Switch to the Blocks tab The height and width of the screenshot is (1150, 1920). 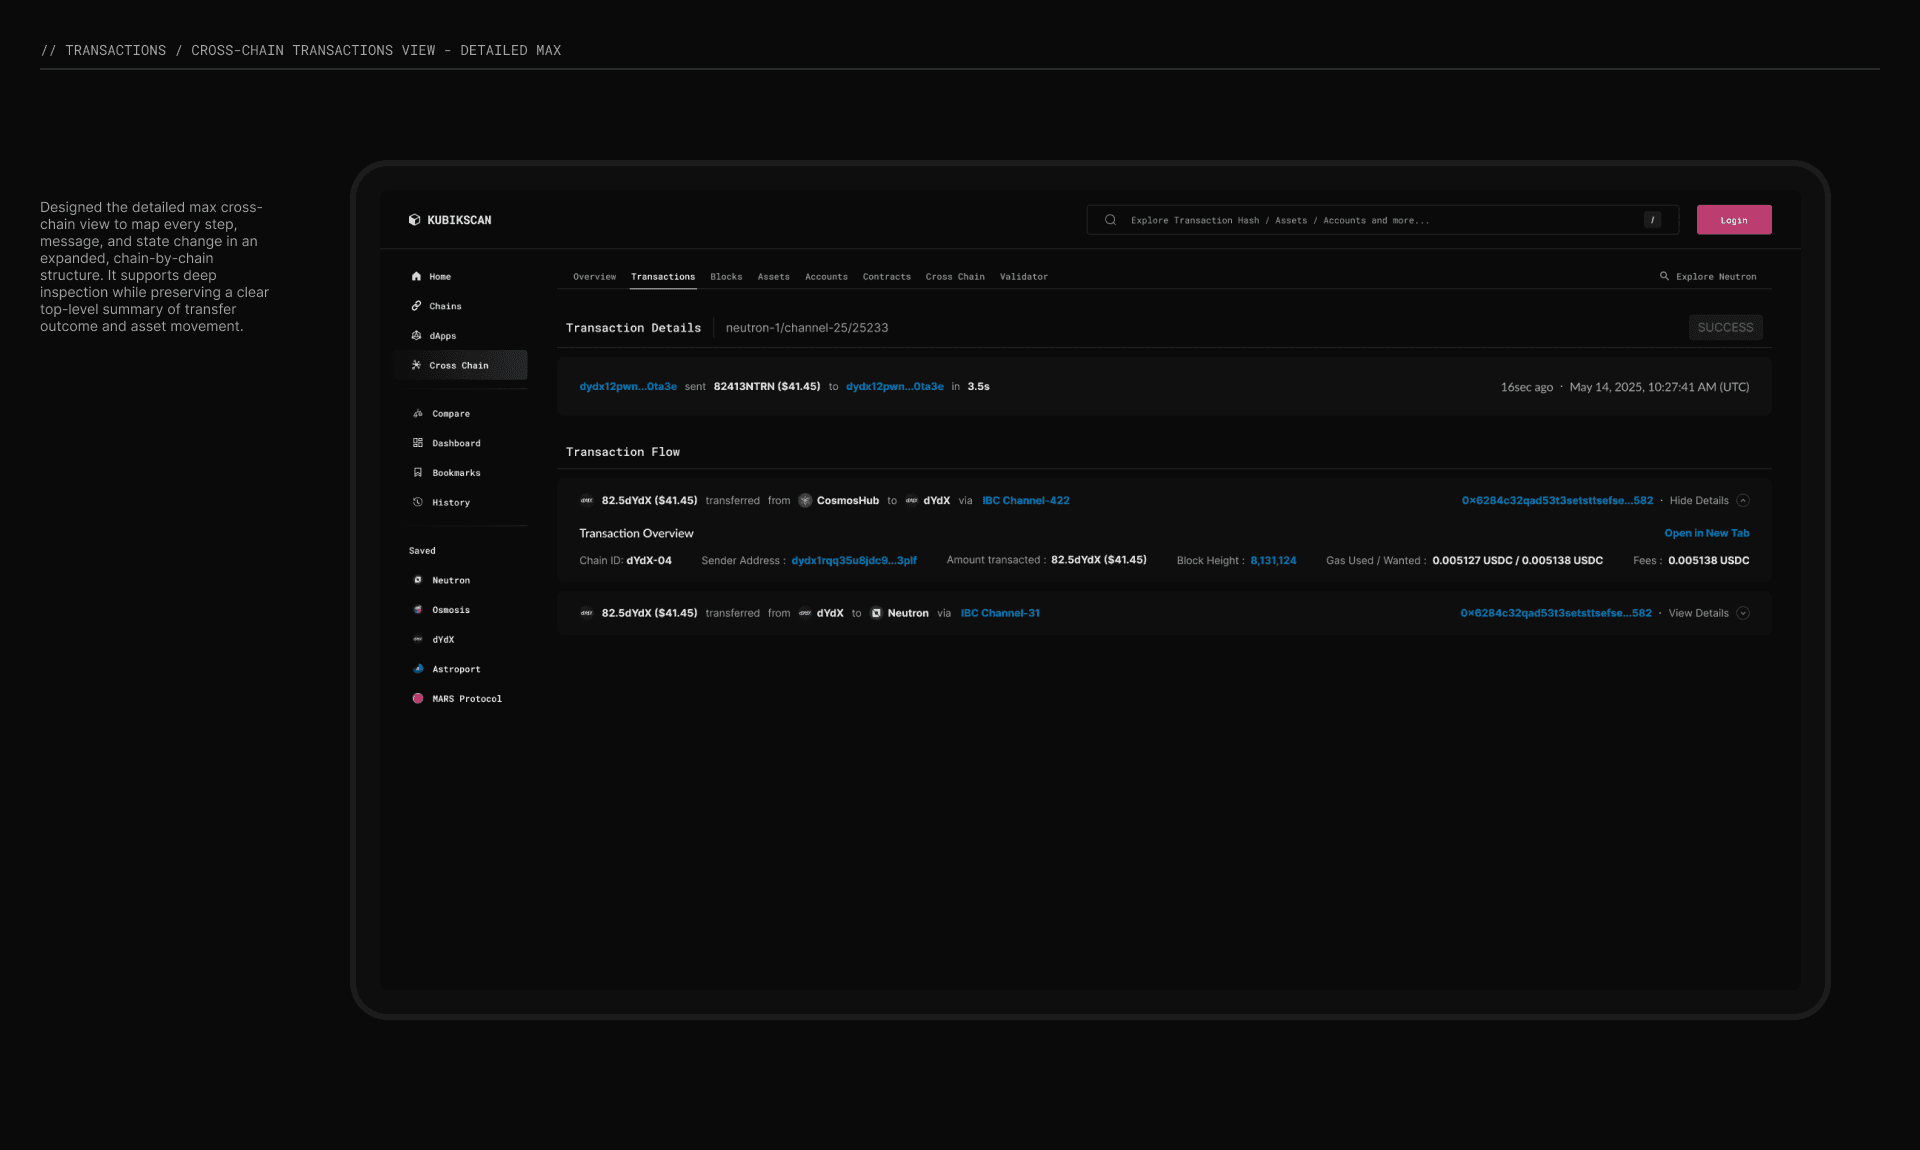click(726, 277)
